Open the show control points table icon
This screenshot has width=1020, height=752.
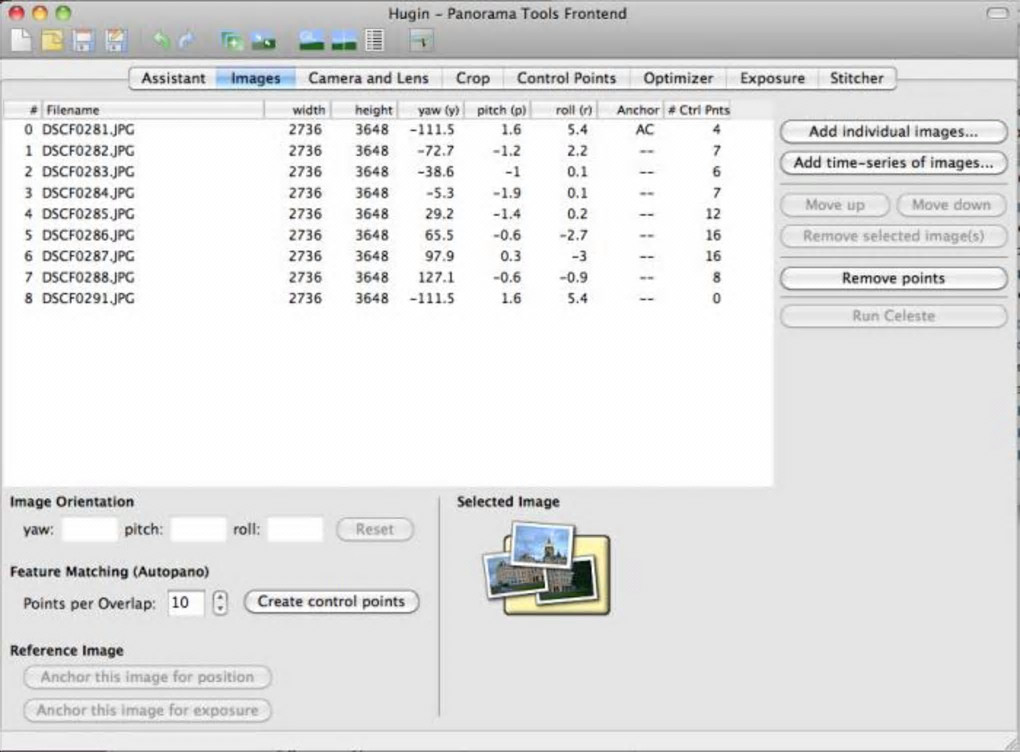375,41
